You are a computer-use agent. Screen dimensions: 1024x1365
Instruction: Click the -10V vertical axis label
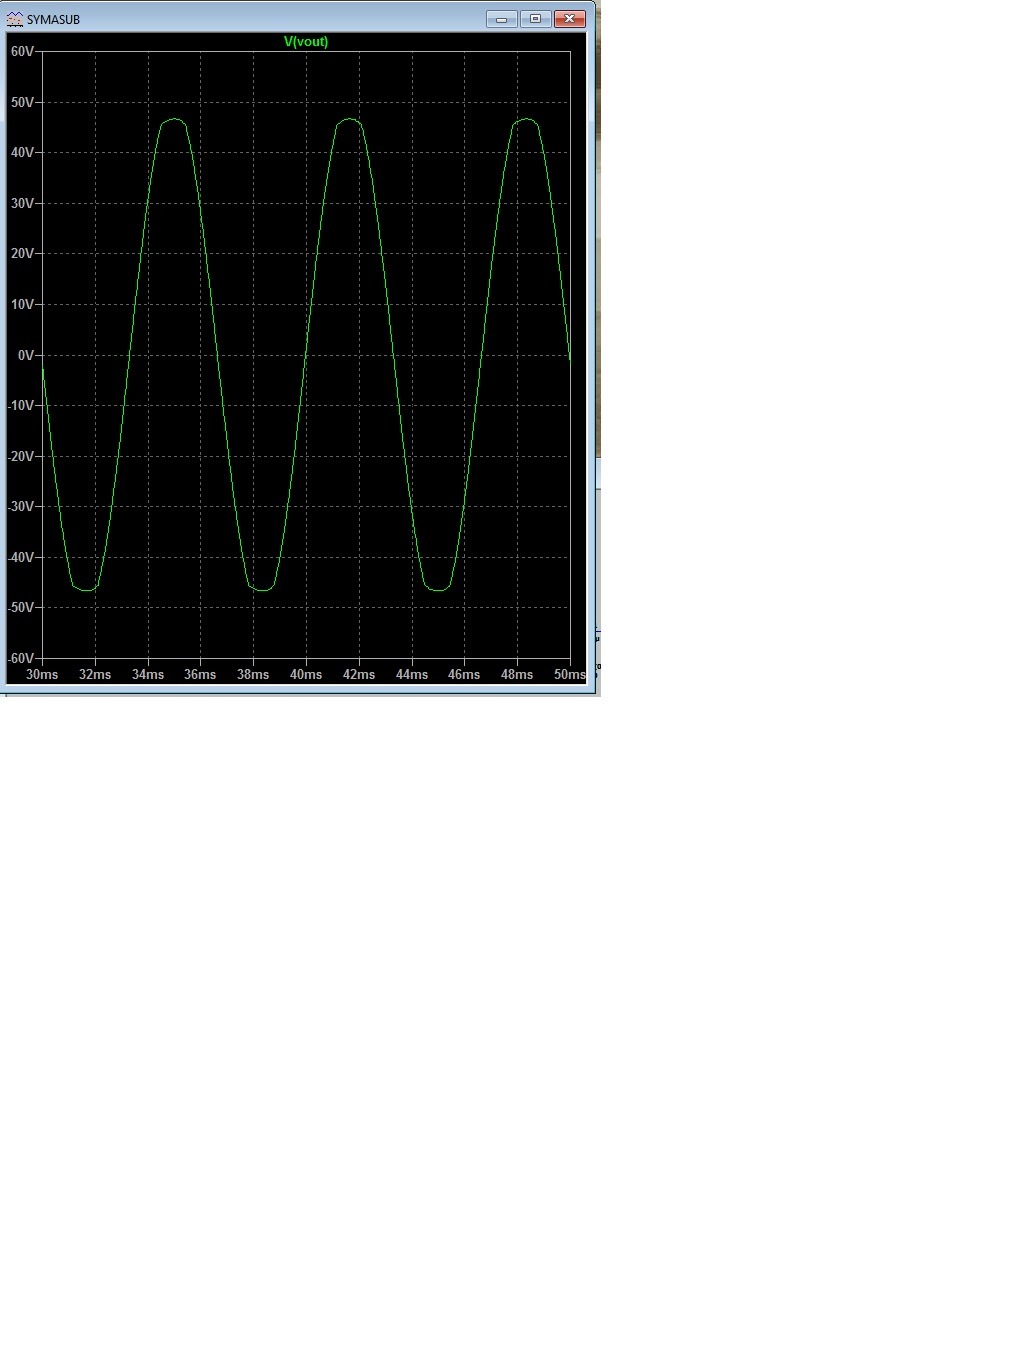pyautogui.click(x=21, y=405)
